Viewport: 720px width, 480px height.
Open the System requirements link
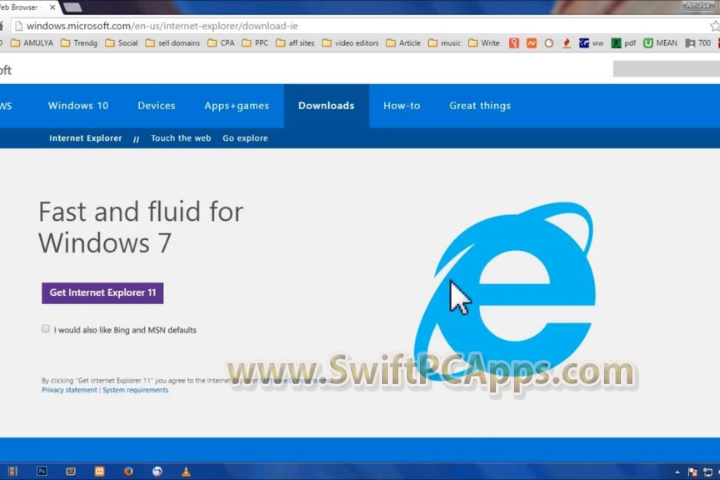click(x=135, y=390)
